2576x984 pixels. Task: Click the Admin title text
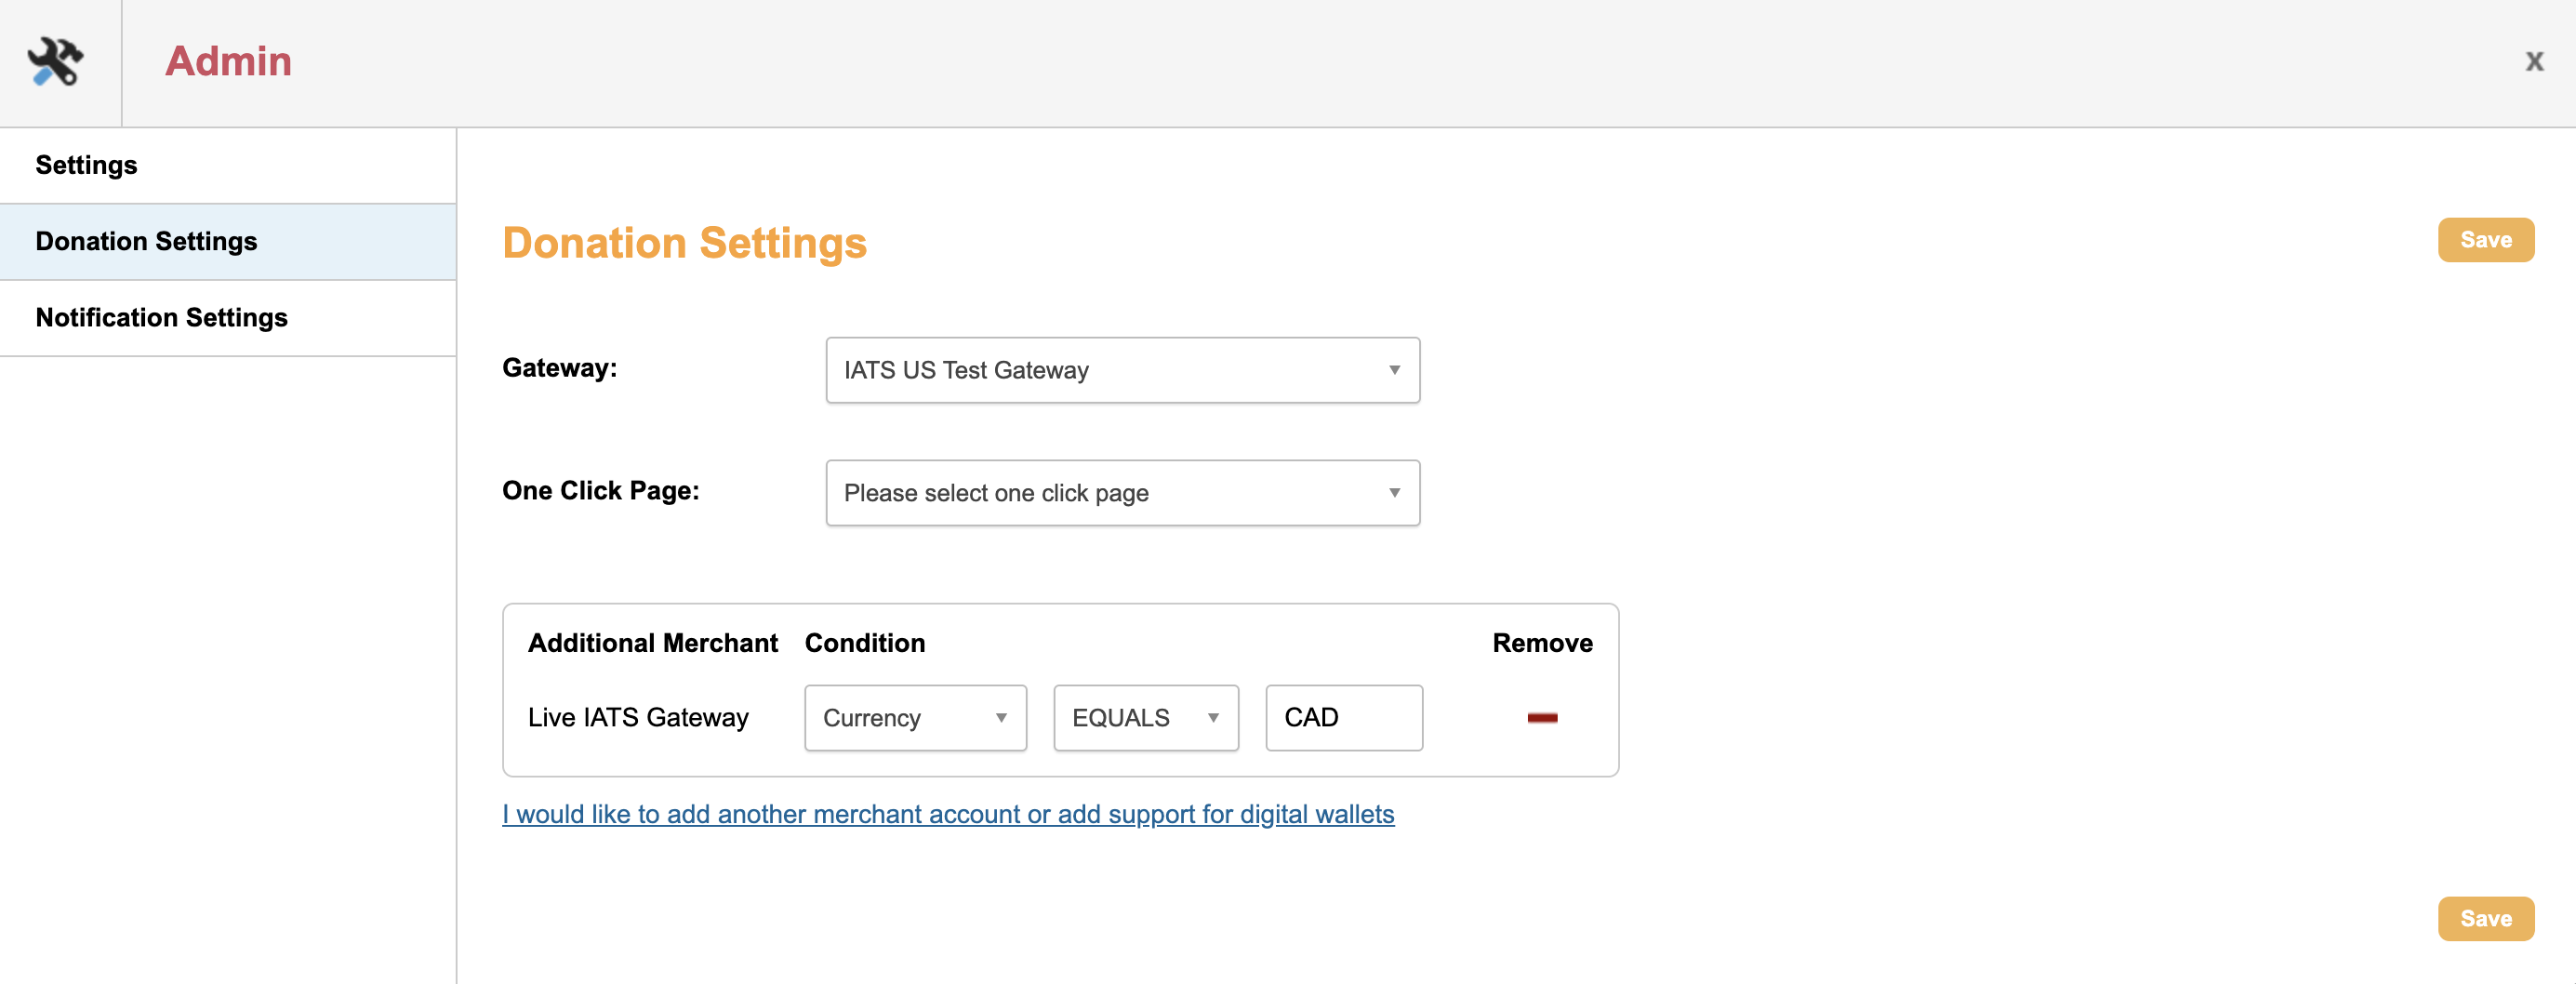(x=228, y=62)
